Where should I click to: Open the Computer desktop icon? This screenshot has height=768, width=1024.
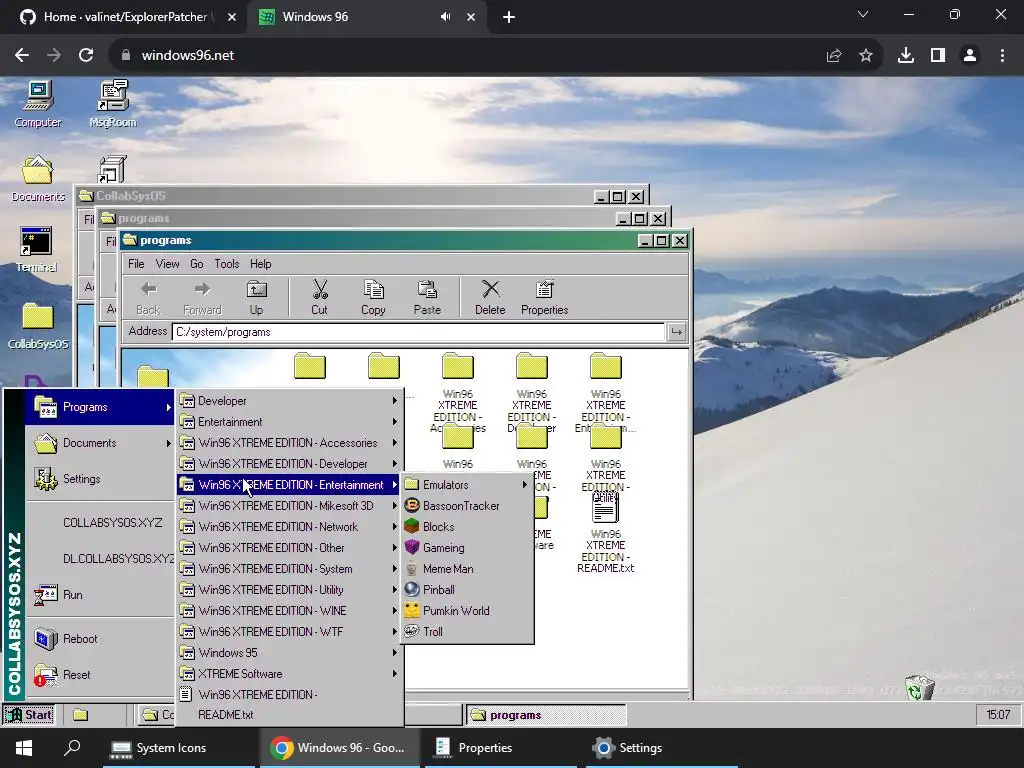coord(38,104)
